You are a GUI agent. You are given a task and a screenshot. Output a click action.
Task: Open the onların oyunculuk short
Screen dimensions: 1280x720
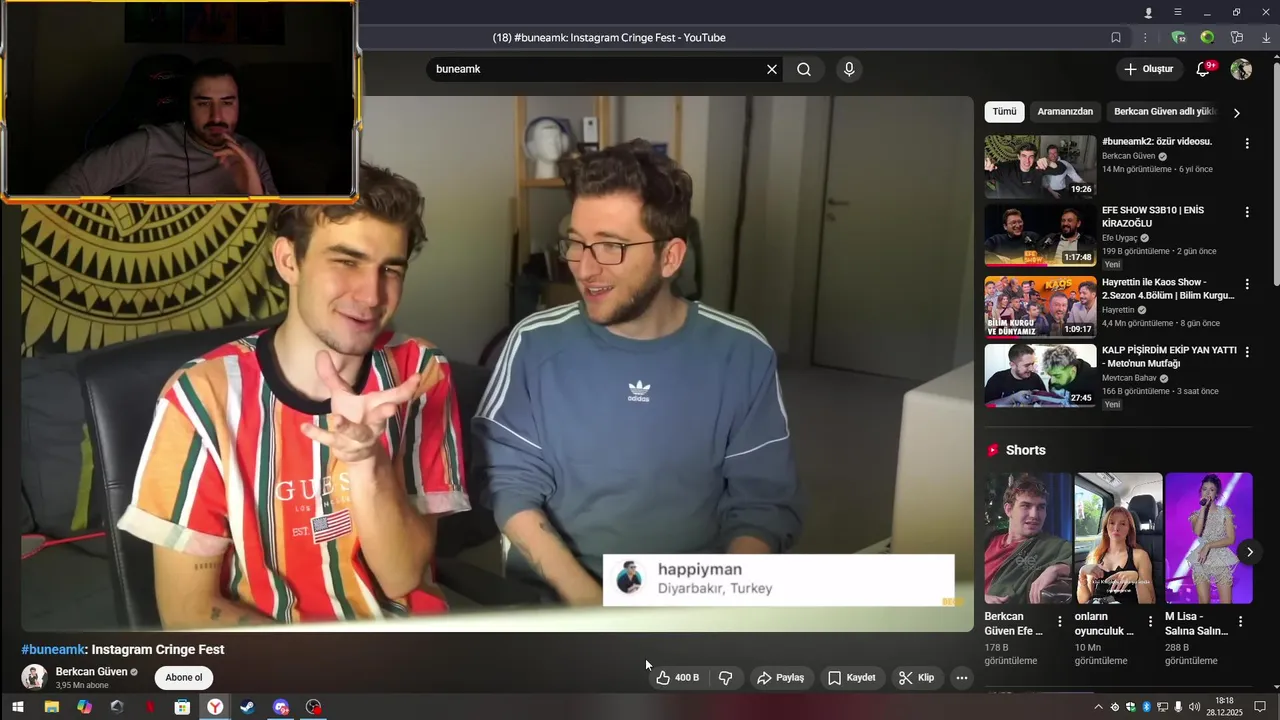click(1118, 538)
